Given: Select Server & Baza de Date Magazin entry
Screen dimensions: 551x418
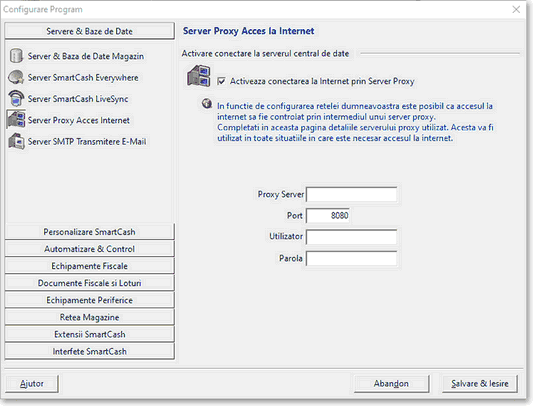Looking at the screenshot, I should 86,56.
